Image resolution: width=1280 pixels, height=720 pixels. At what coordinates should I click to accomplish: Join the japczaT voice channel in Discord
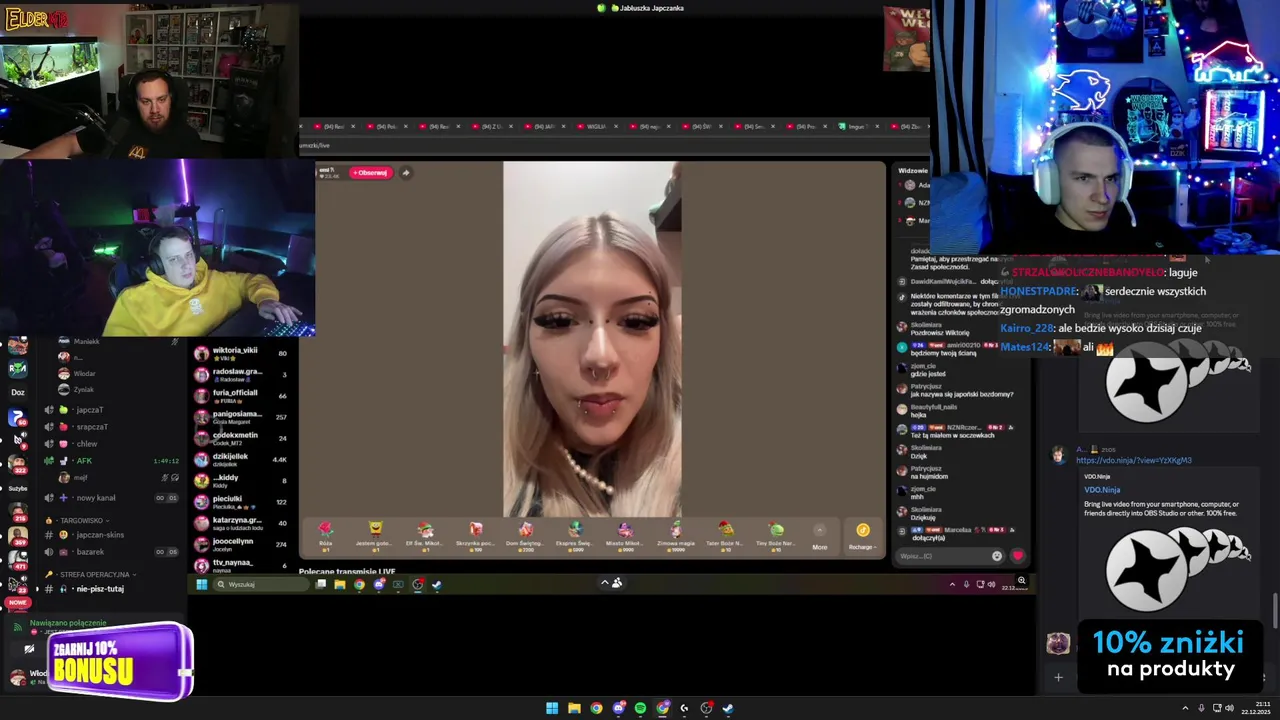coord(110,410)
